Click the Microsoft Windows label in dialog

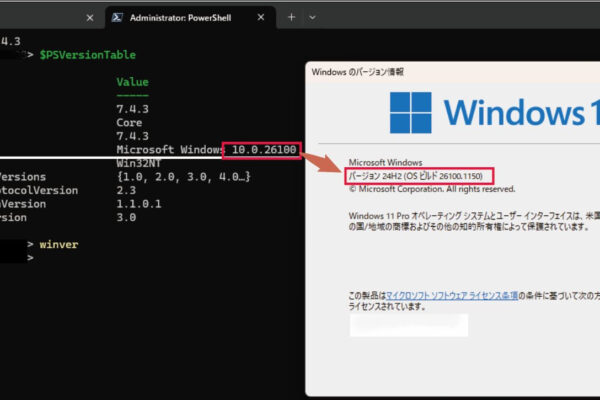tap(385, 162)
